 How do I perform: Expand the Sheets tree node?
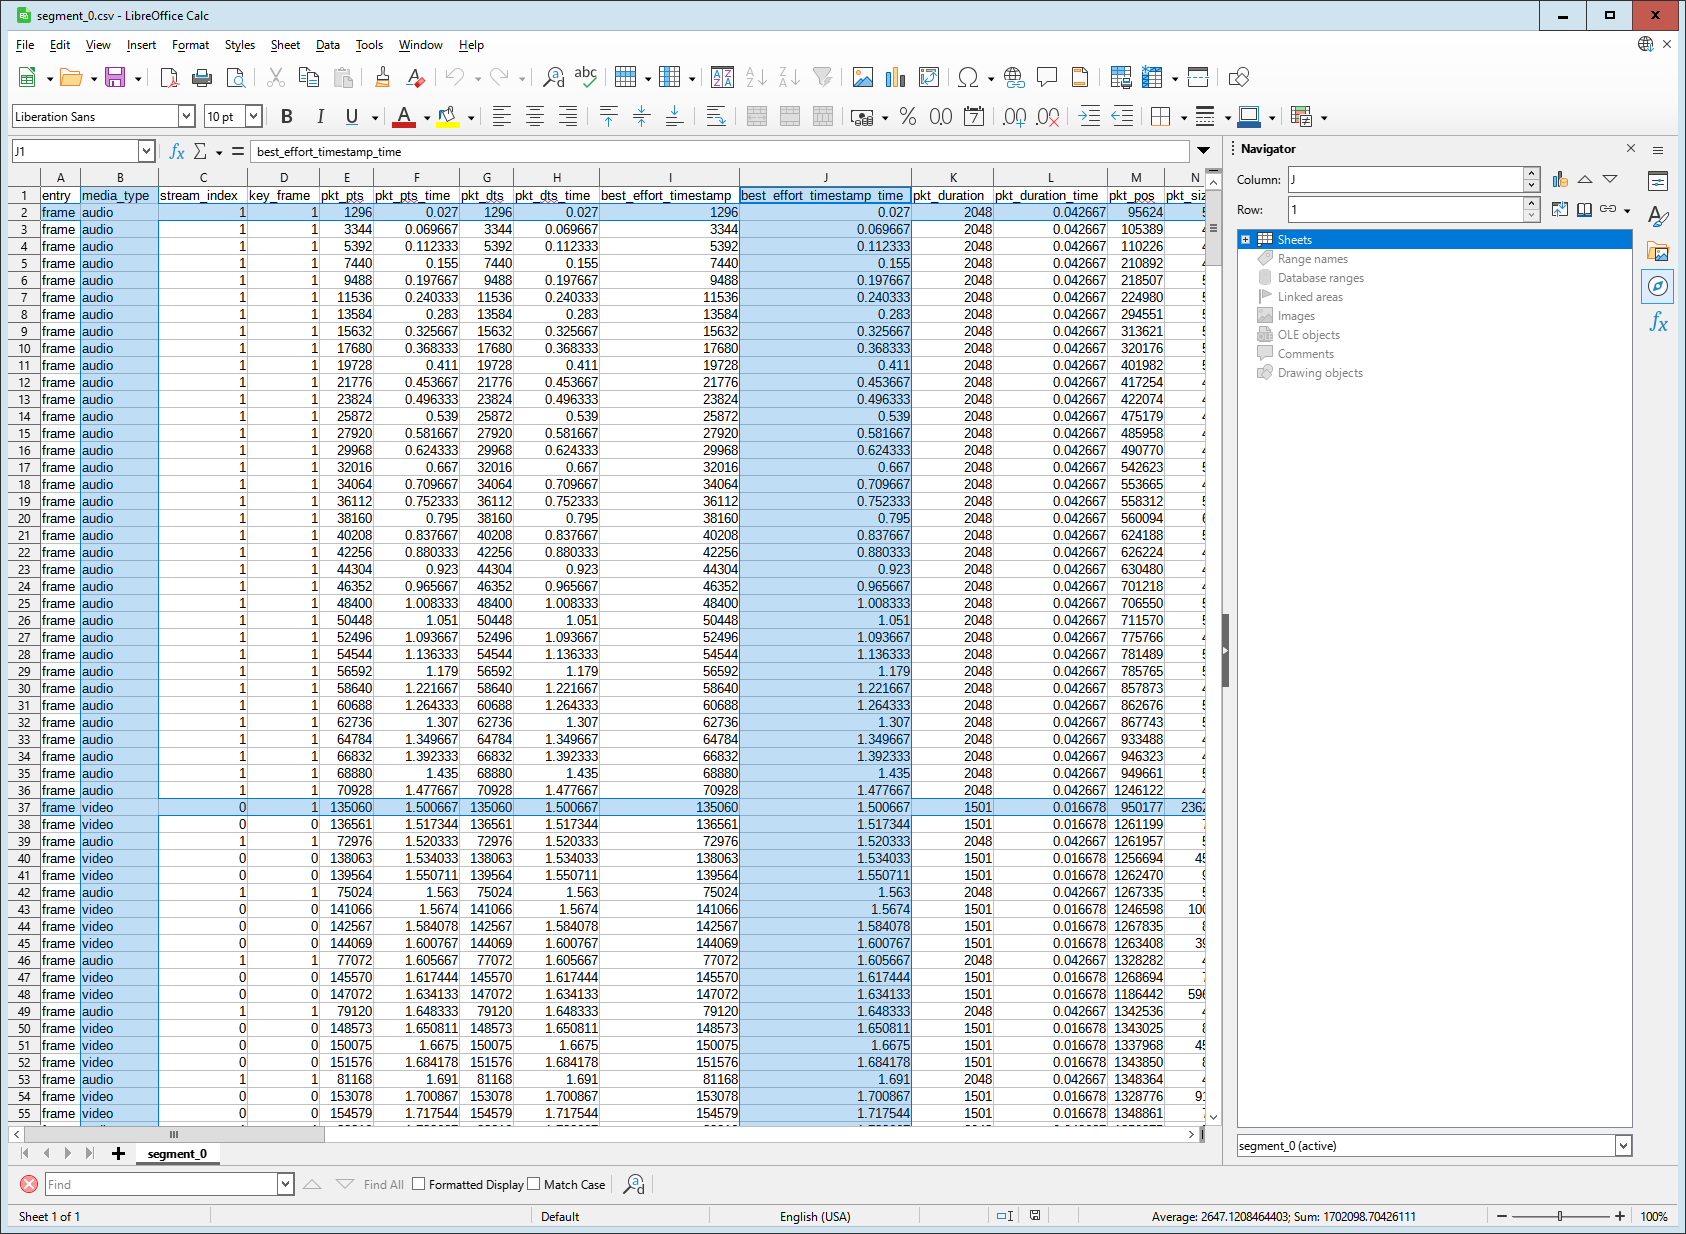click(x=1246, y=240)
